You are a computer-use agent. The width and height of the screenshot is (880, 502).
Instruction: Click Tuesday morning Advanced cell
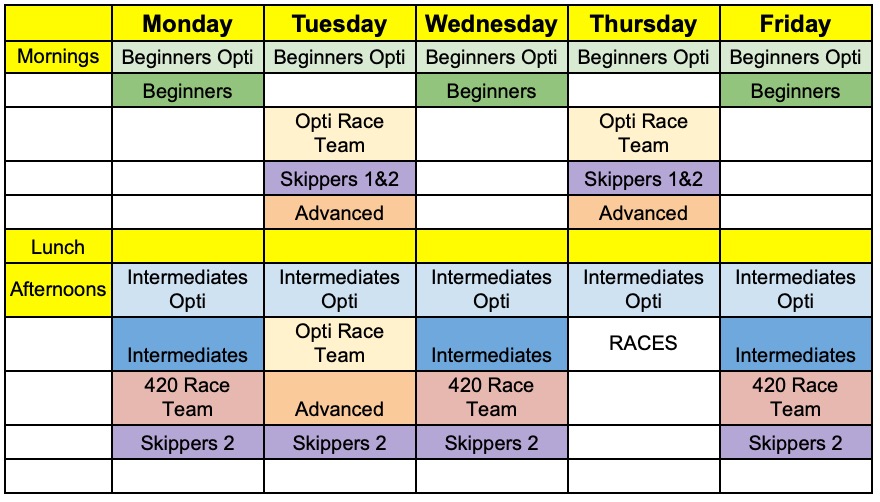[340, 212]
